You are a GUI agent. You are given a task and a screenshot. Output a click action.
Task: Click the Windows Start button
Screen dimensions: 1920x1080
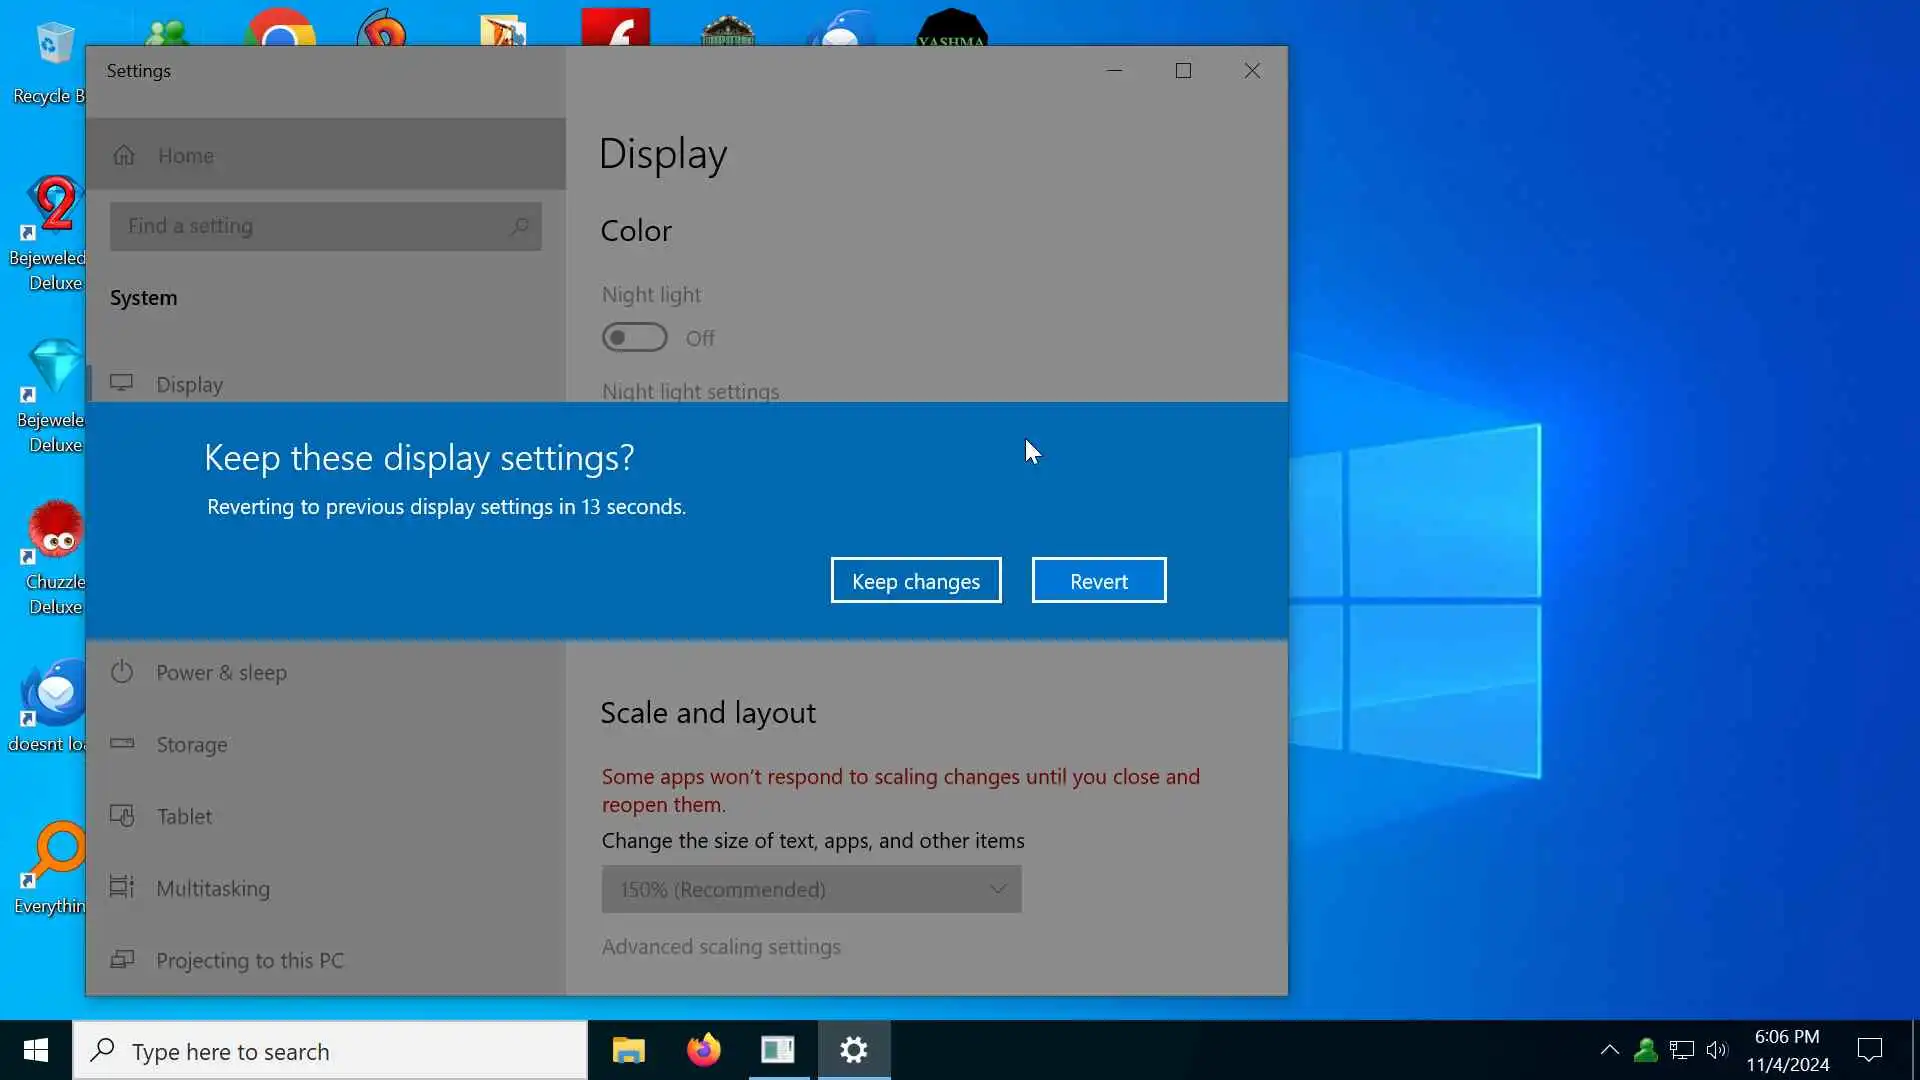coord(36,1050)
